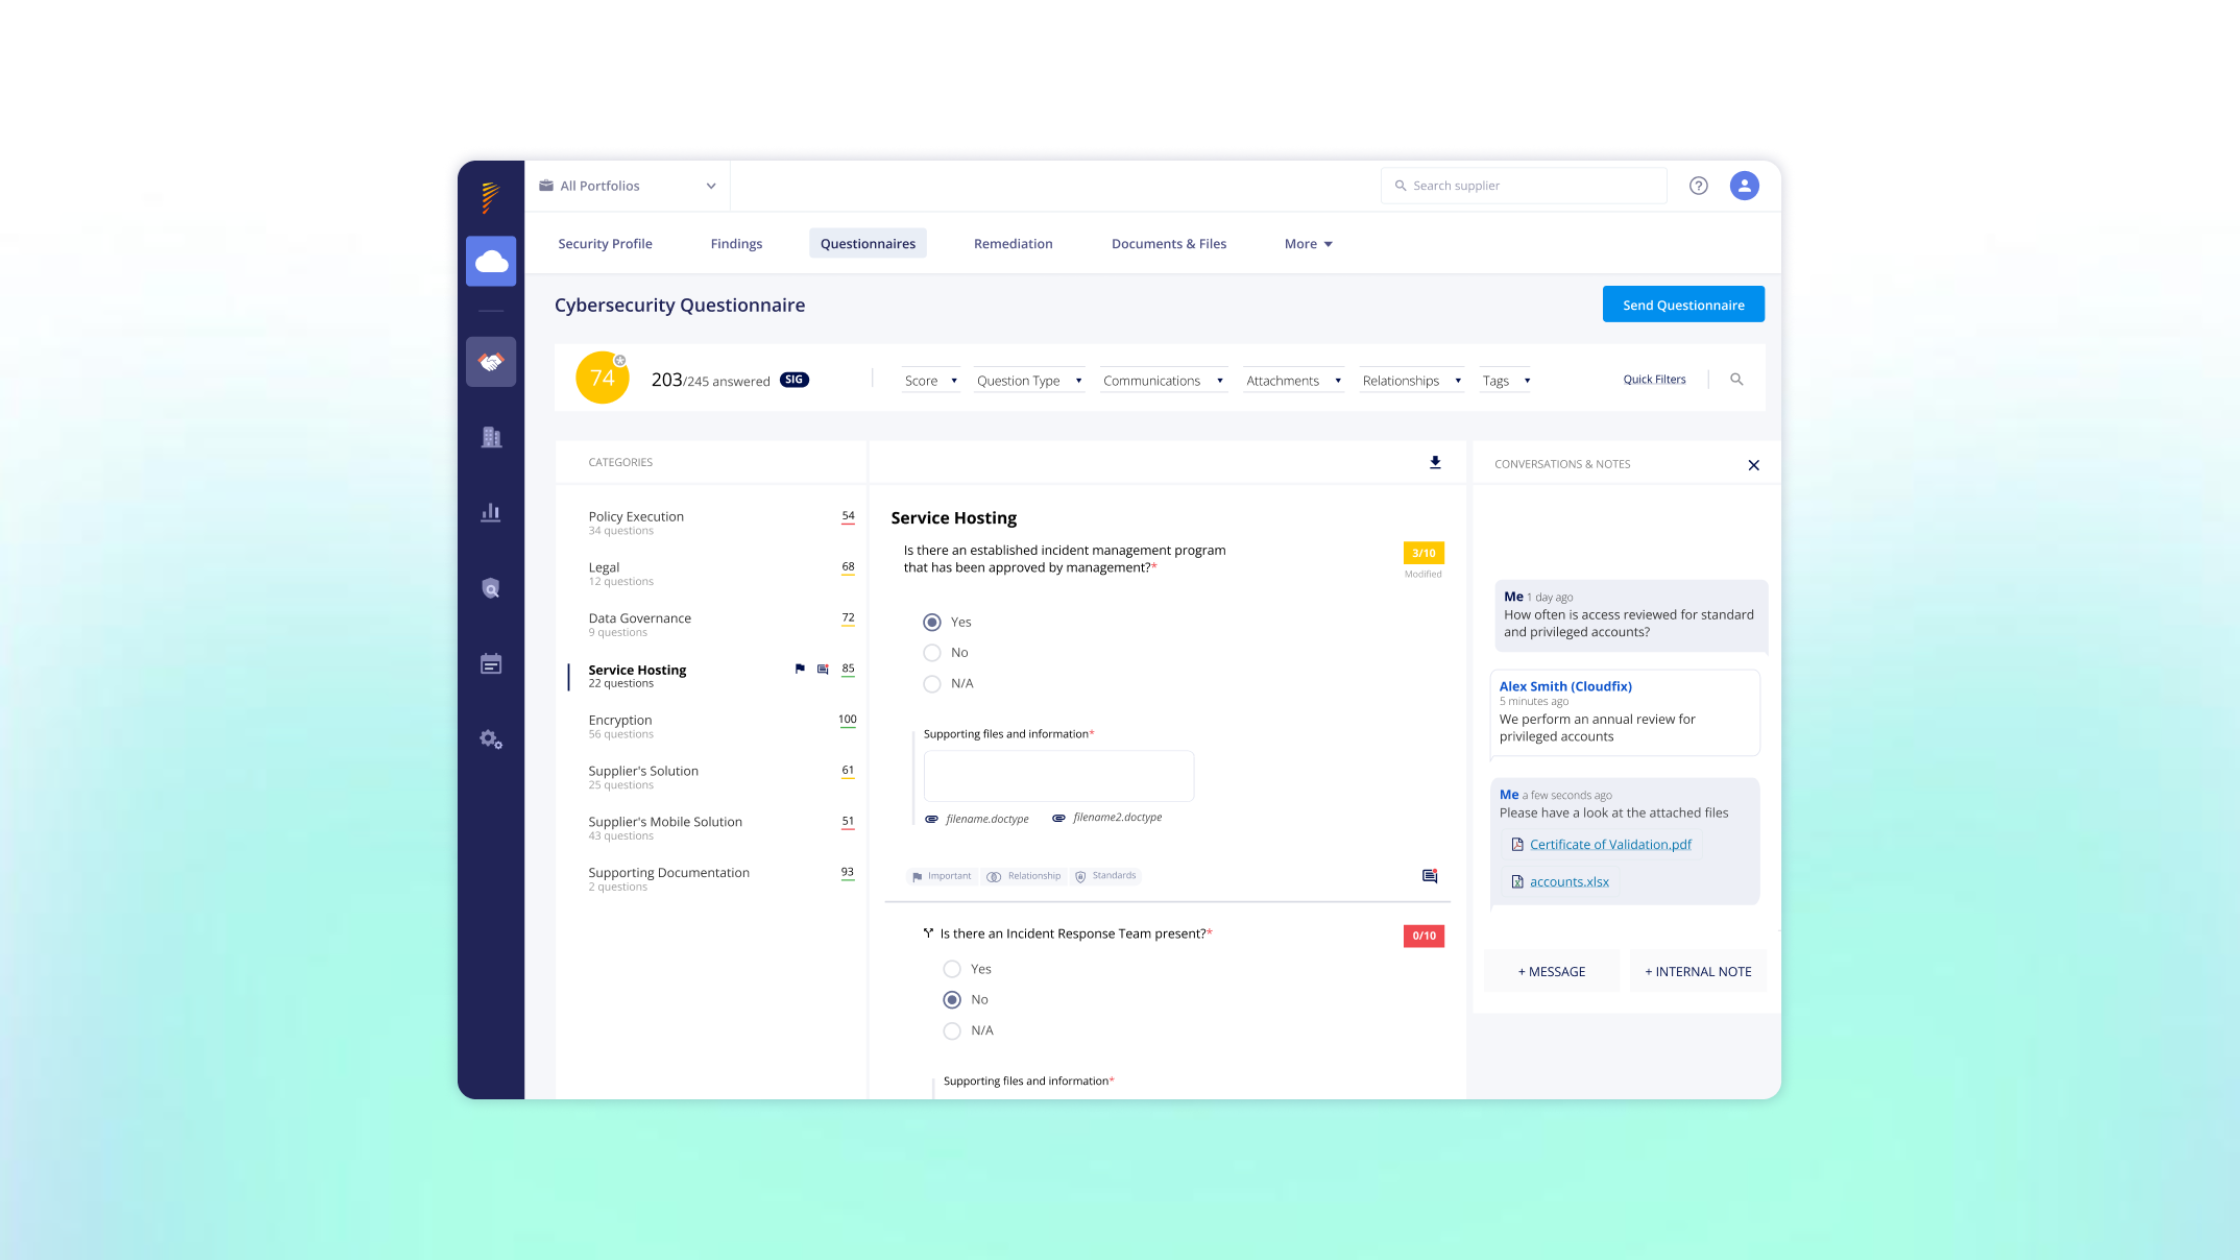2240x1260 pixels.
Task: Click the filter bar search magnifier icon
Action: [x=1736, y=379]
